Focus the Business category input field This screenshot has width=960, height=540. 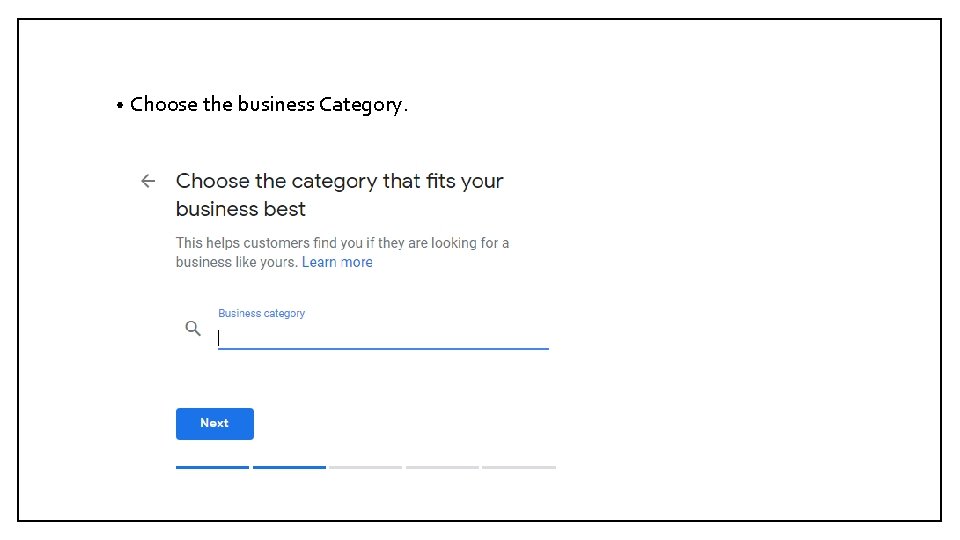pos(383,337)
